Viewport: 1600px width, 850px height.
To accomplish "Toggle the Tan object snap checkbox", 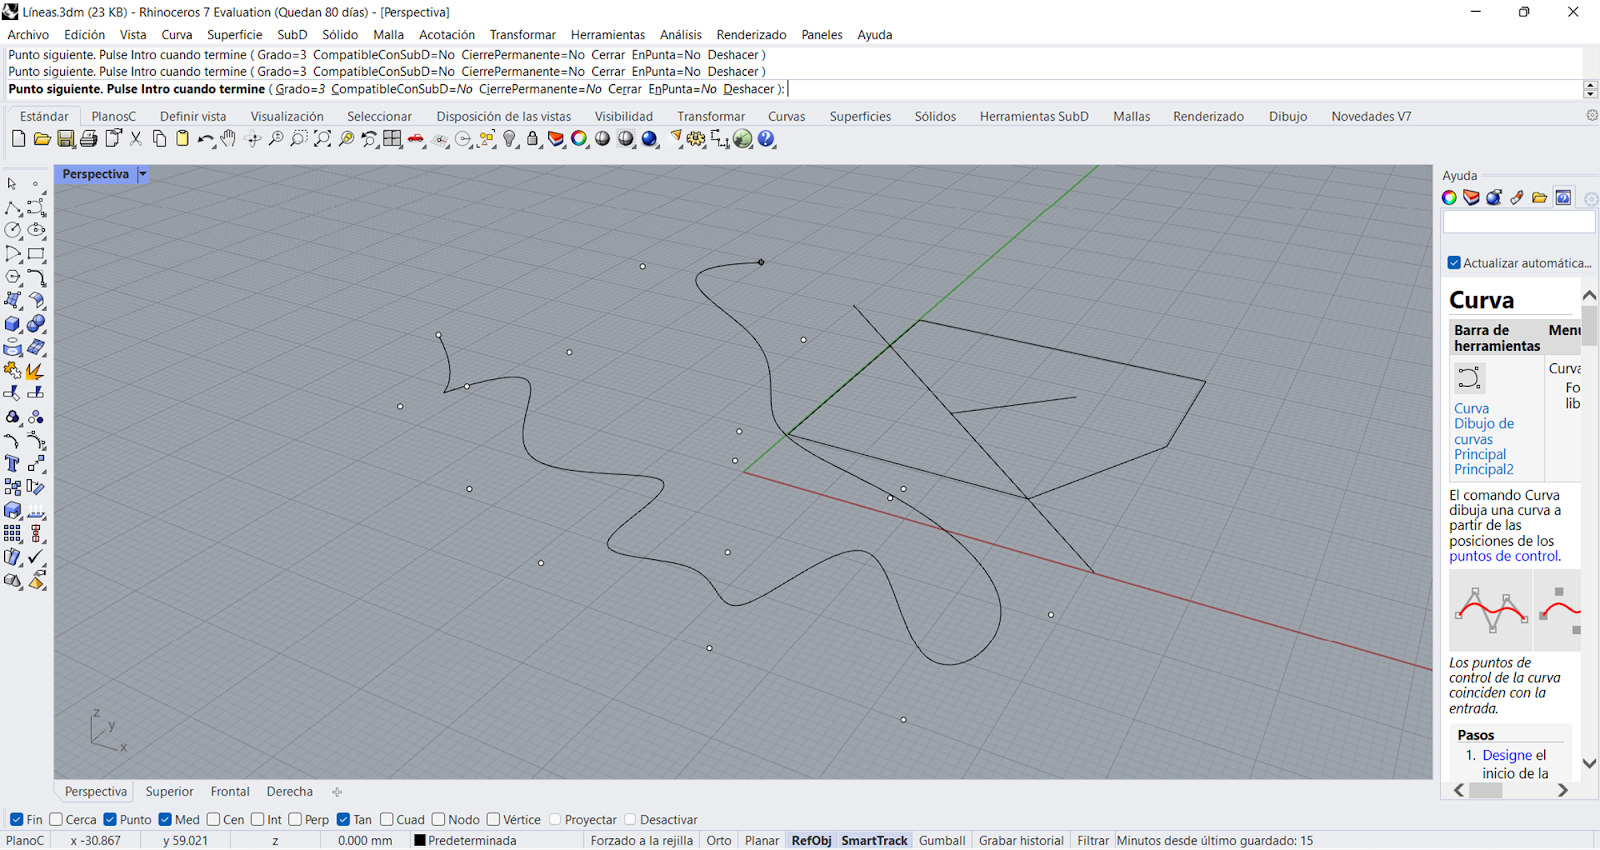I will tap(343, 819).
